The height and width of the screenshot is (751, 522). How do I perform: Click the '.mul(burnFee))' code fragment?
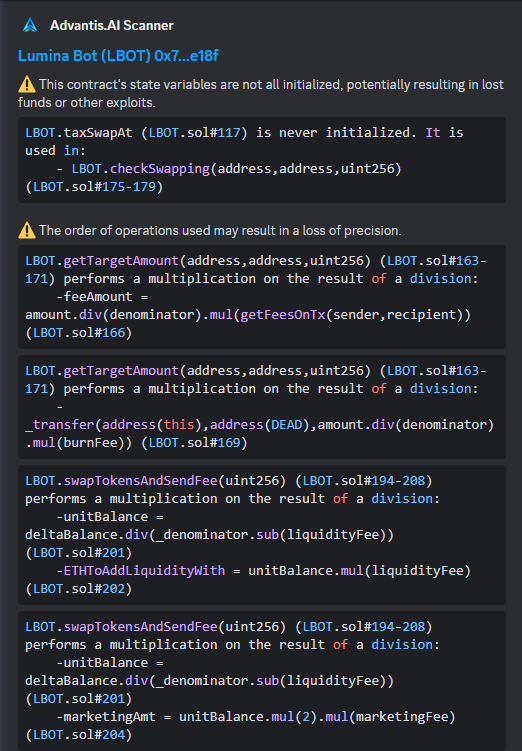click(x=79, y=443)
